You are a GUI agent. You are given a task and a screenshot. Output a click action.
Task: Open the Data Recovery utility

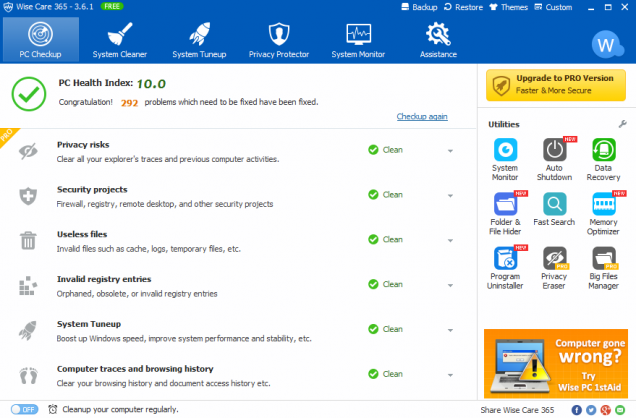pyautogui.click(x=604, y=150)
